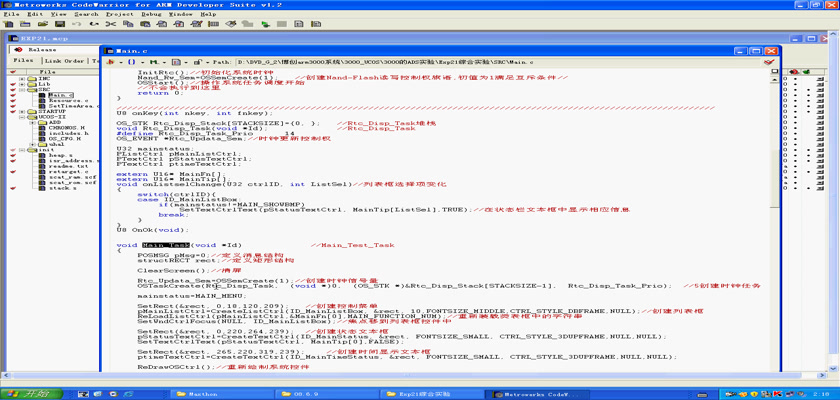Viewport: 840px width, 400px height.
Task: Open the Debug menu
Action: (151, 14)
